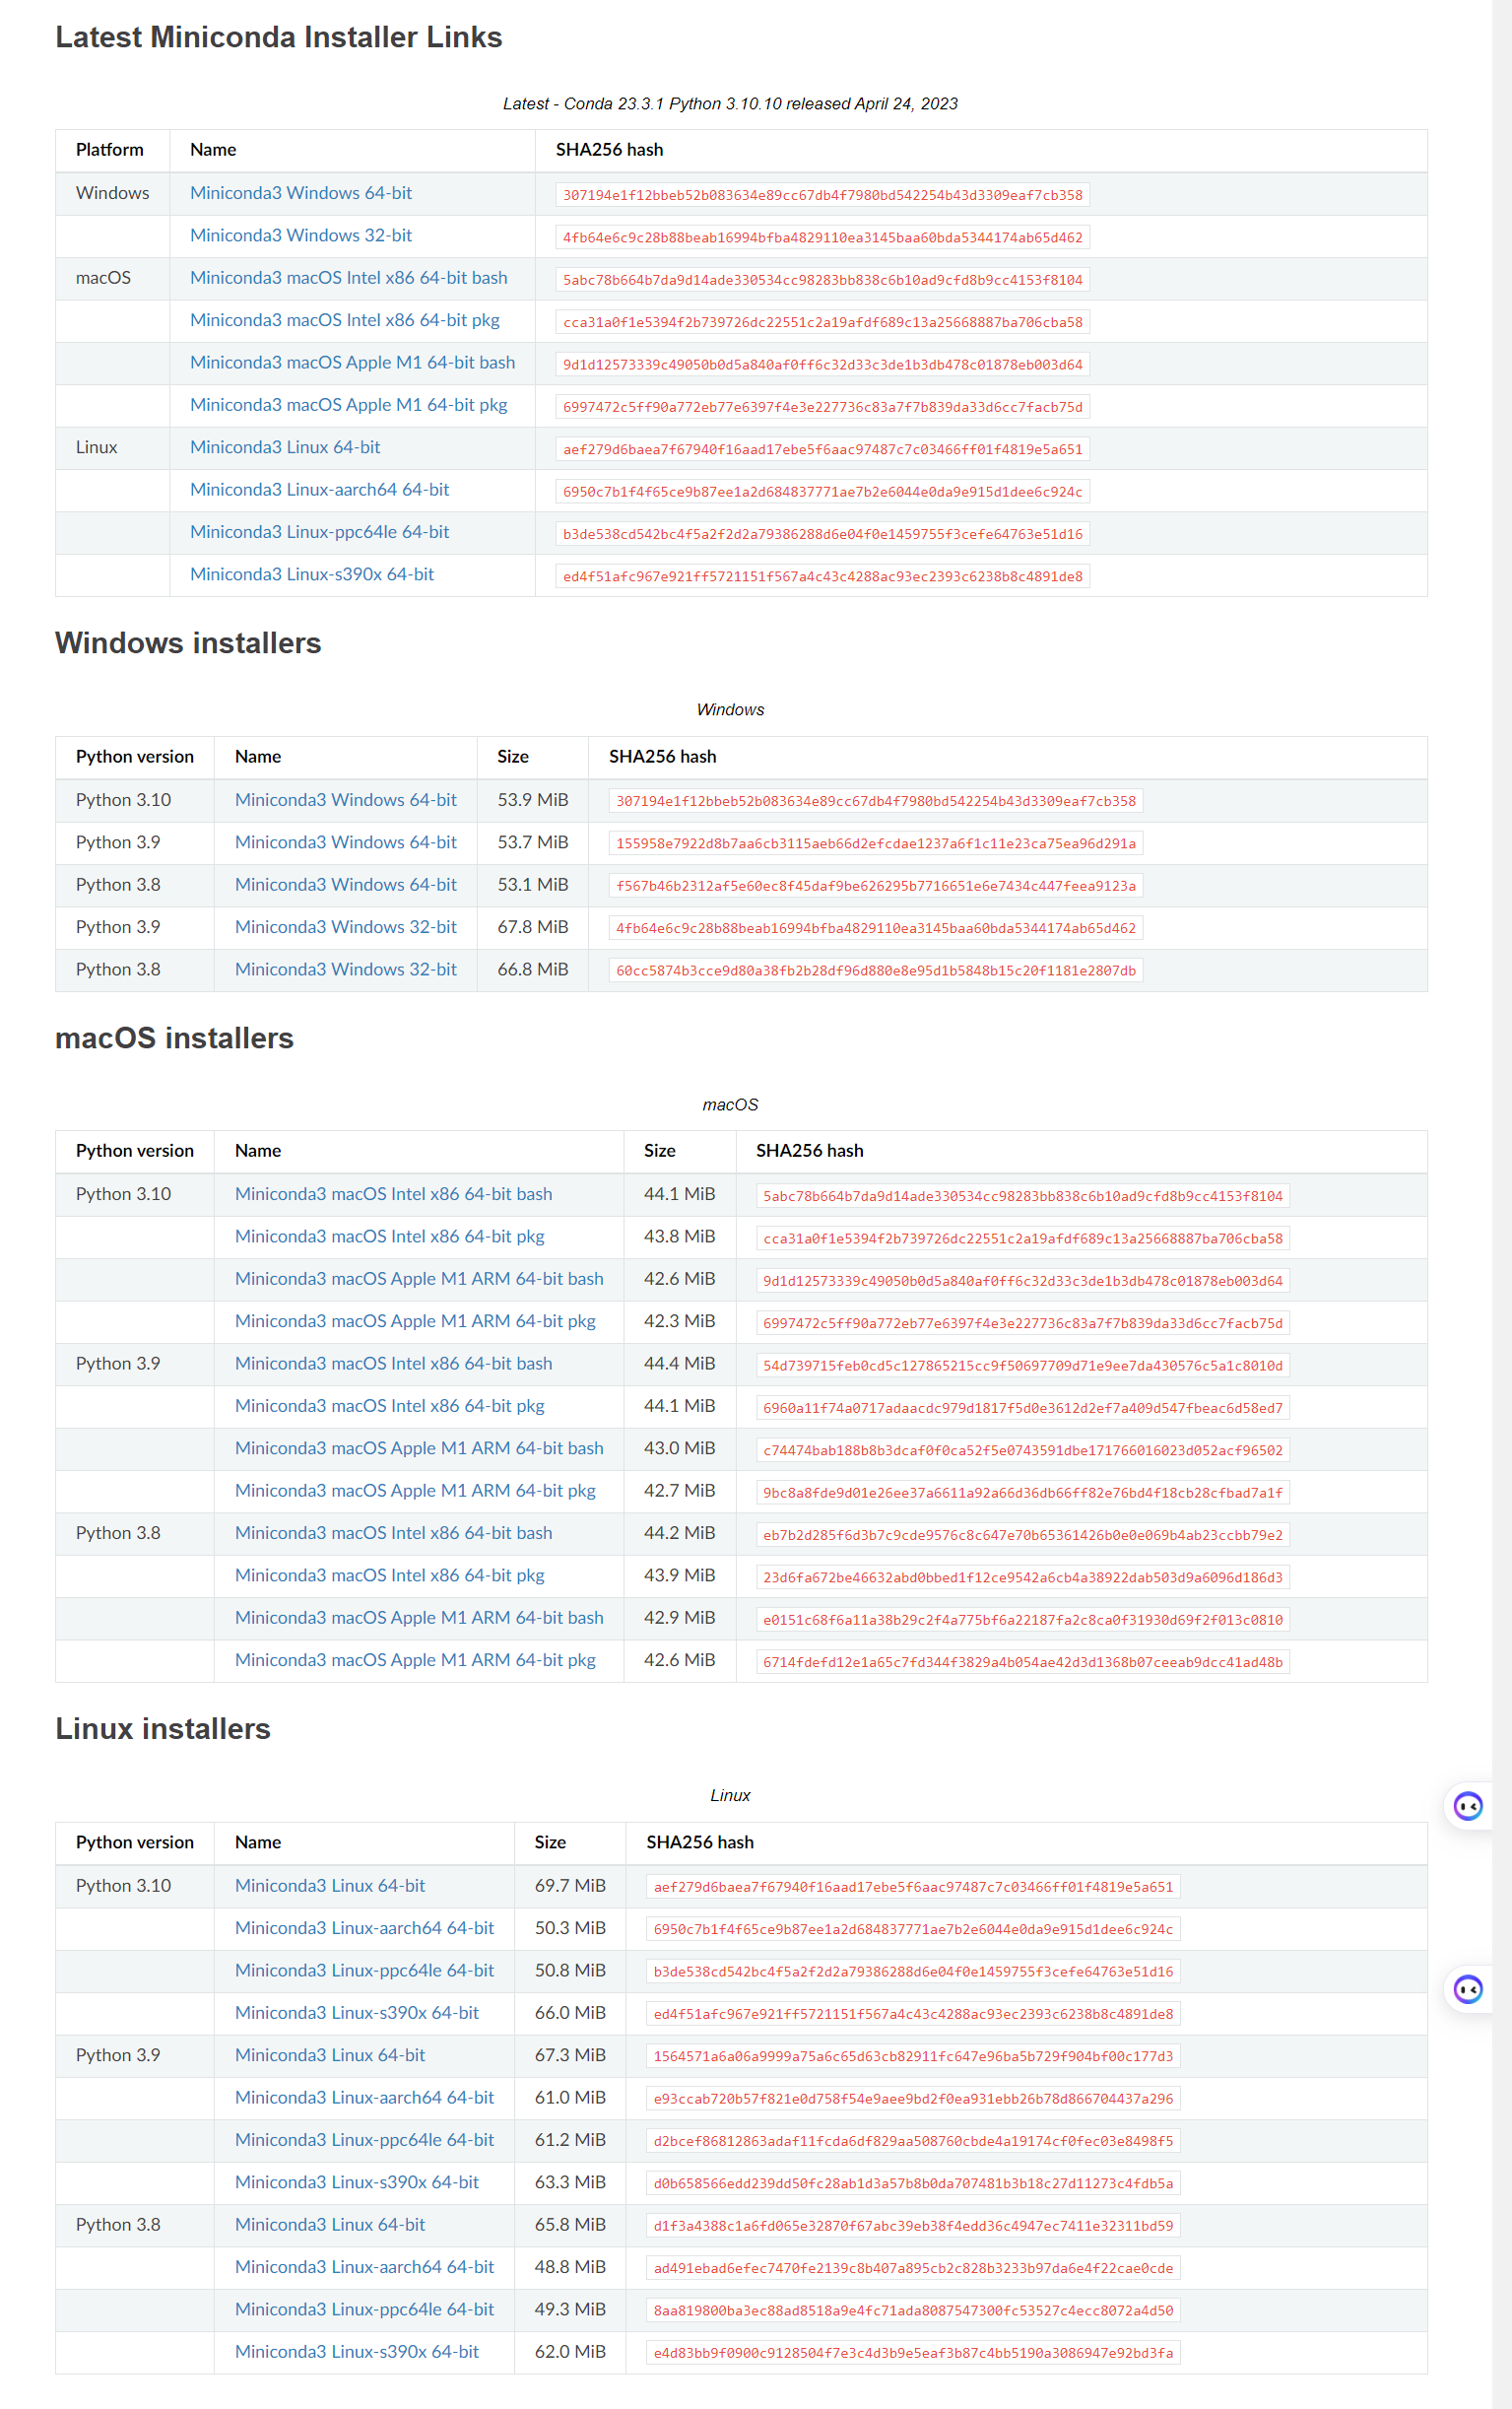Download Miniconda3 macOS Apple M1 64-bit pkg
Image resolution: width=1512 pixels, height=2409 pixels.
pyautogui.click(x=348, y=405)
